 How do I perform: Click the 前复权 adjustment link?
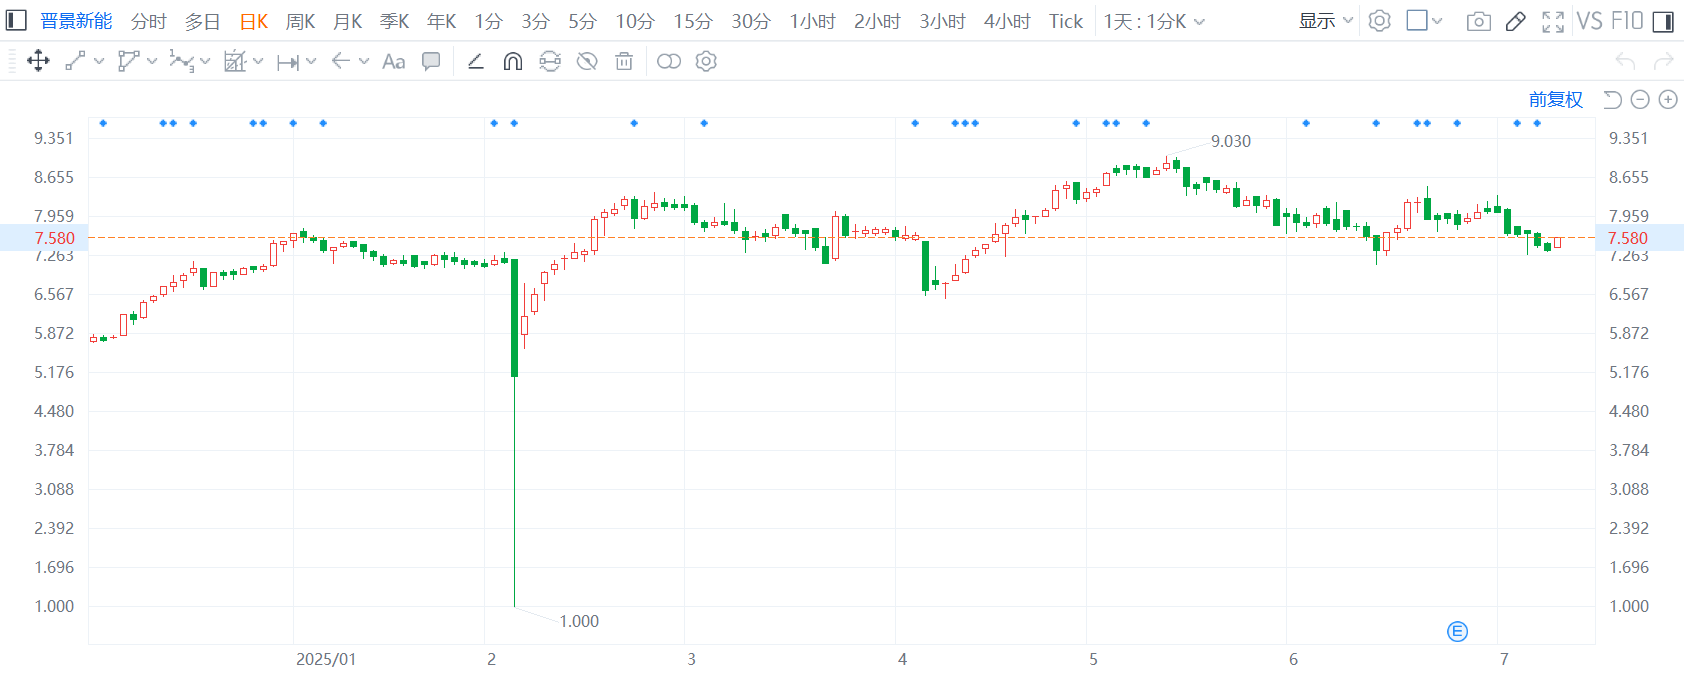click(x=1555, y=99)
